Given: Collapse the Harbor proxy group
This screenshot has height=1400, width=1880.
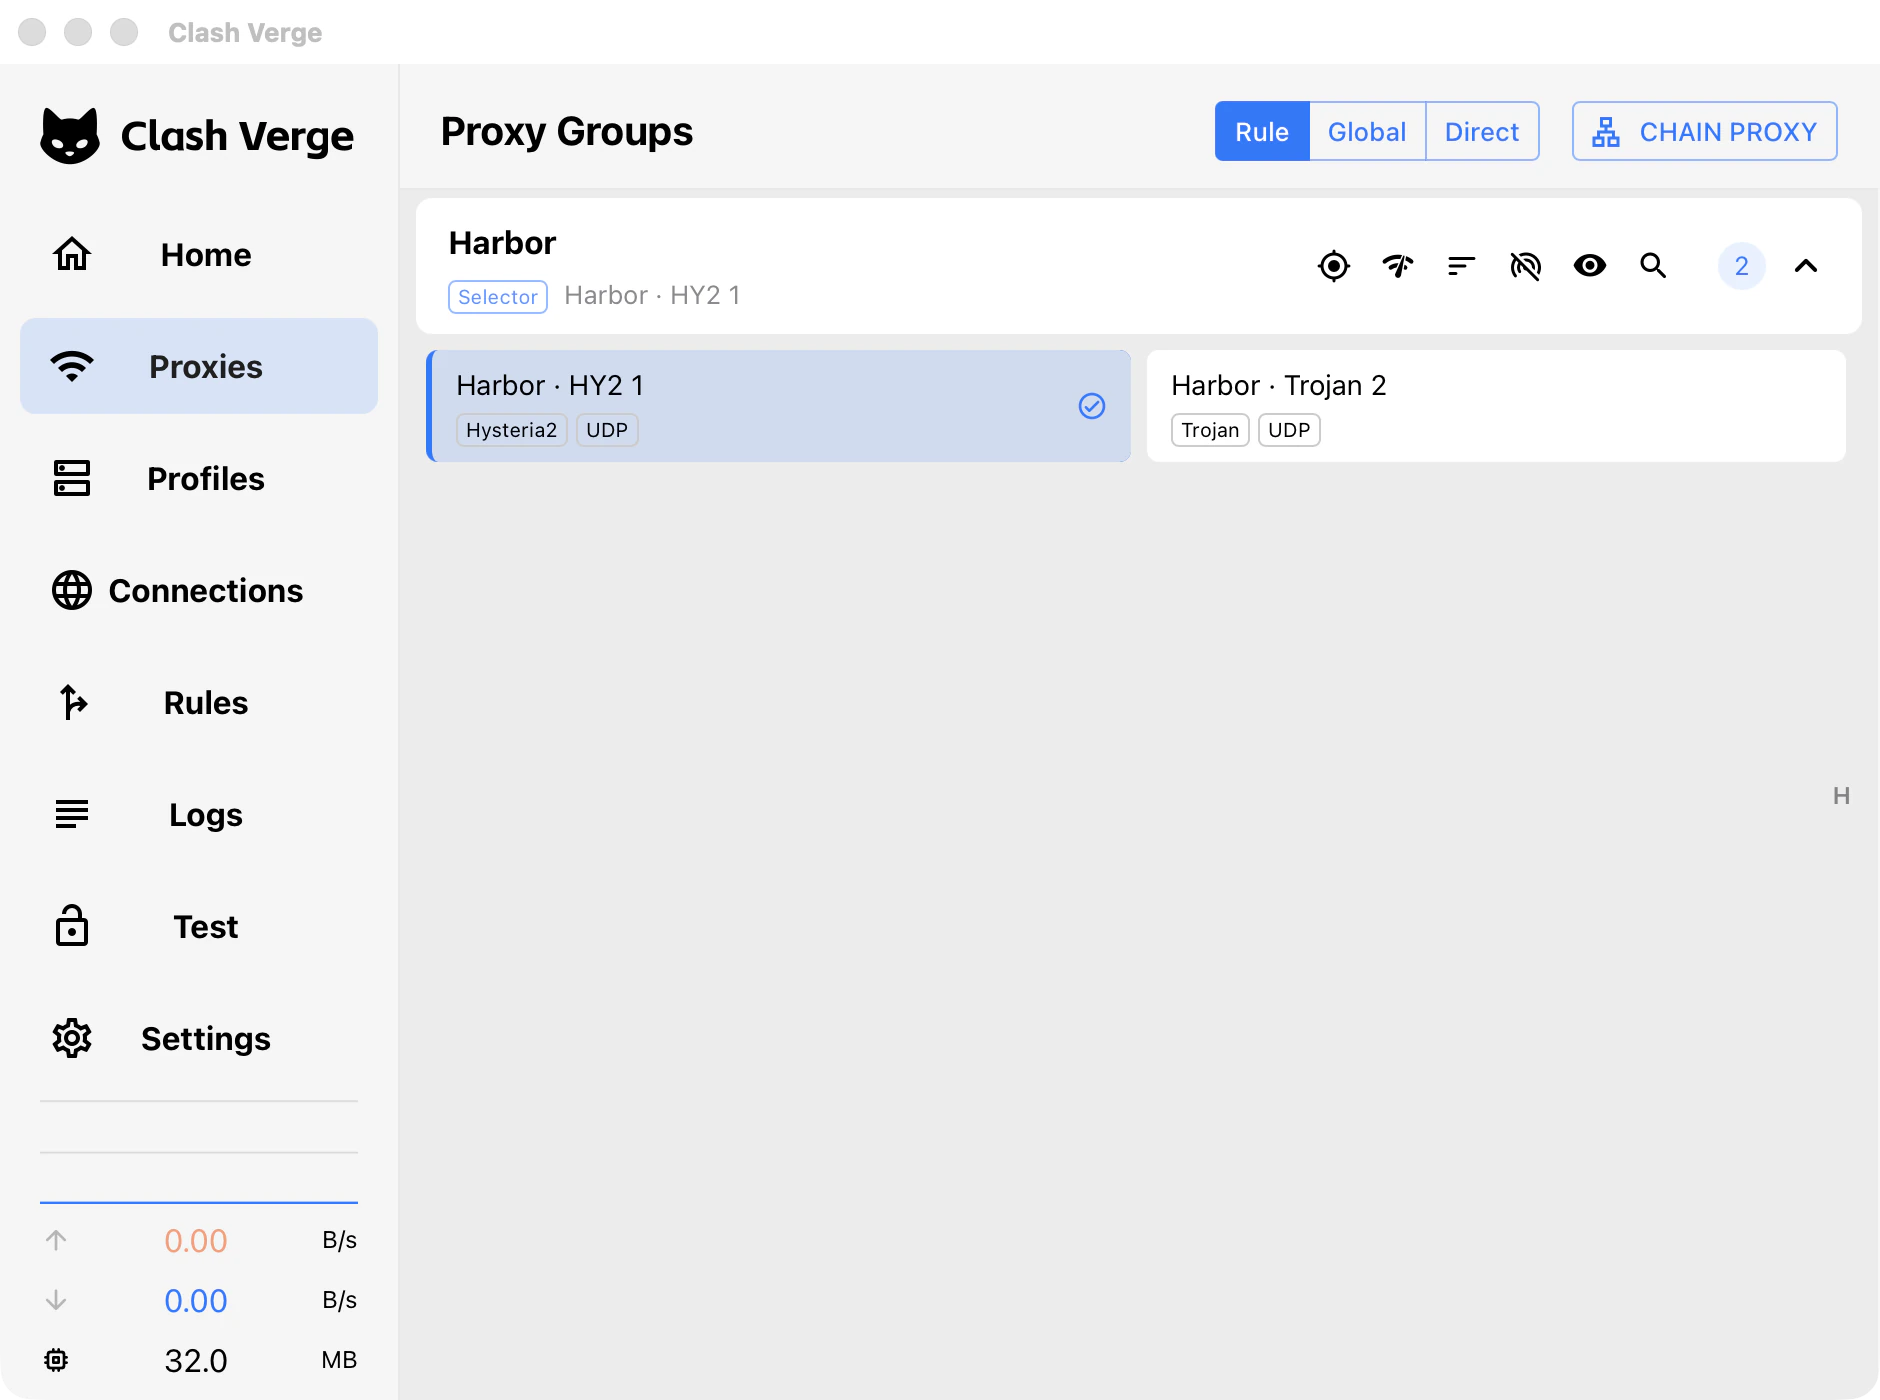Looking at the screenshot, I should click(x=1806, y=266).
